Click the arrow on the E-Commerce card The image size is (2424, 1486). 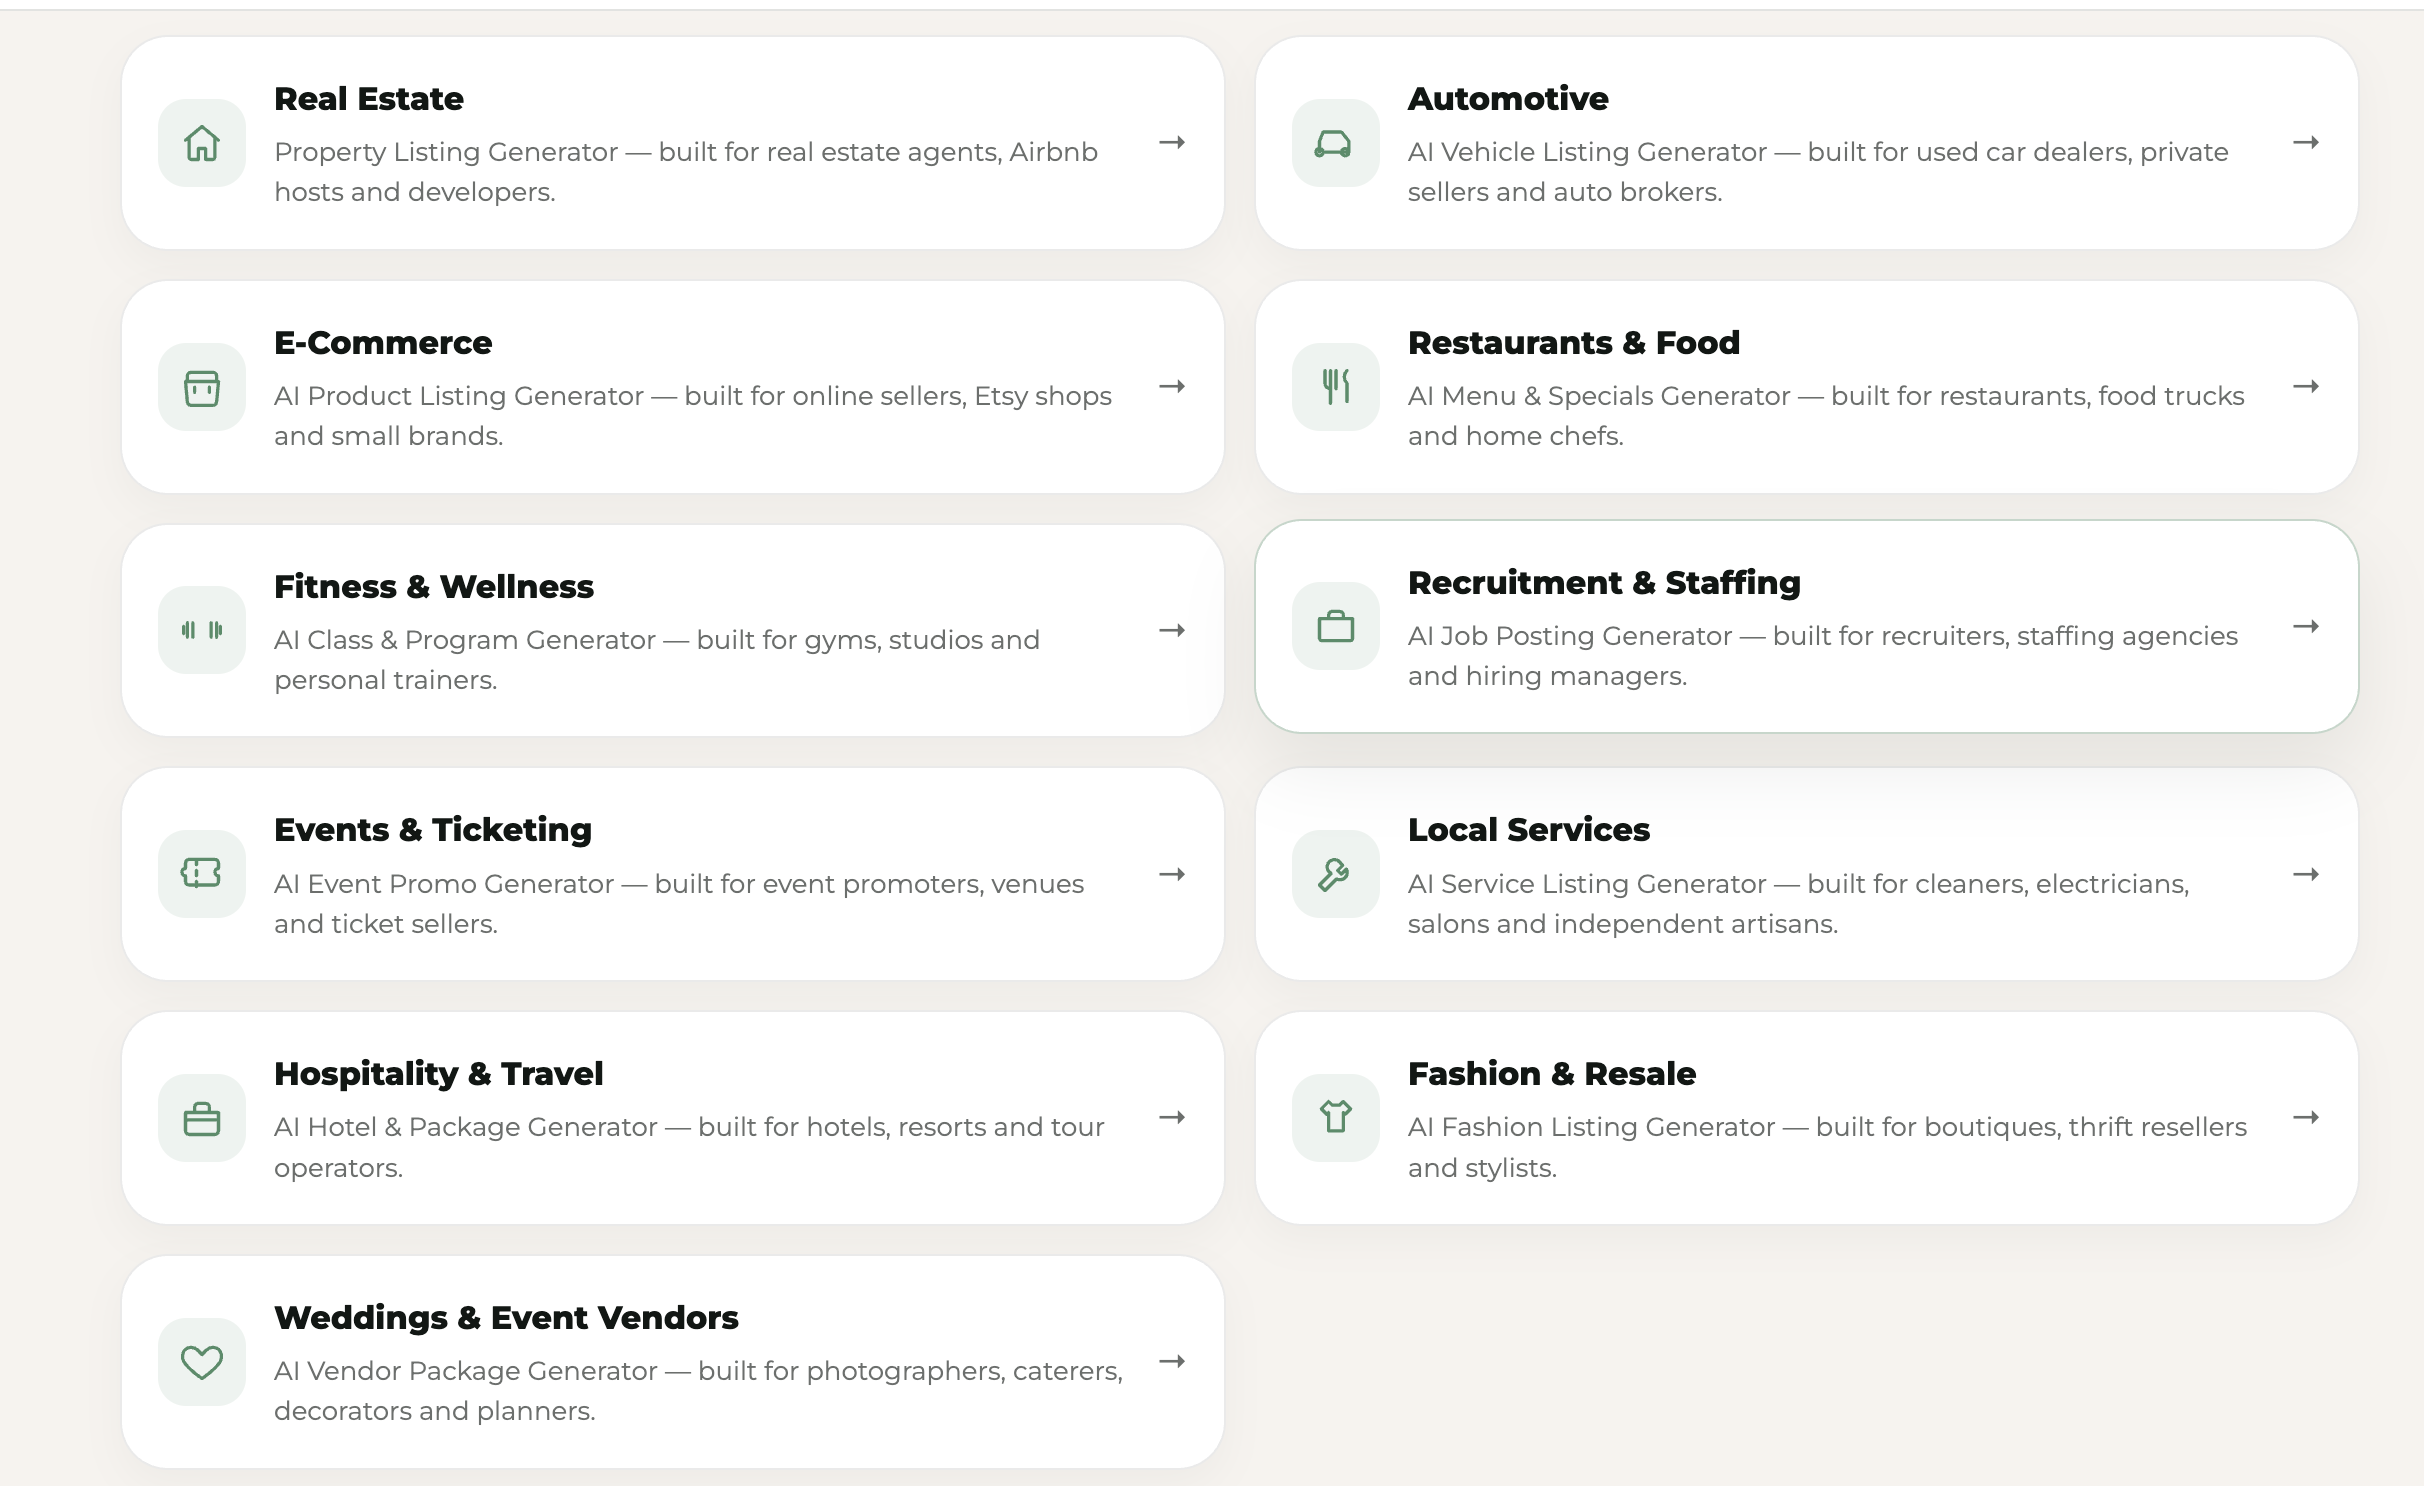1172,387
